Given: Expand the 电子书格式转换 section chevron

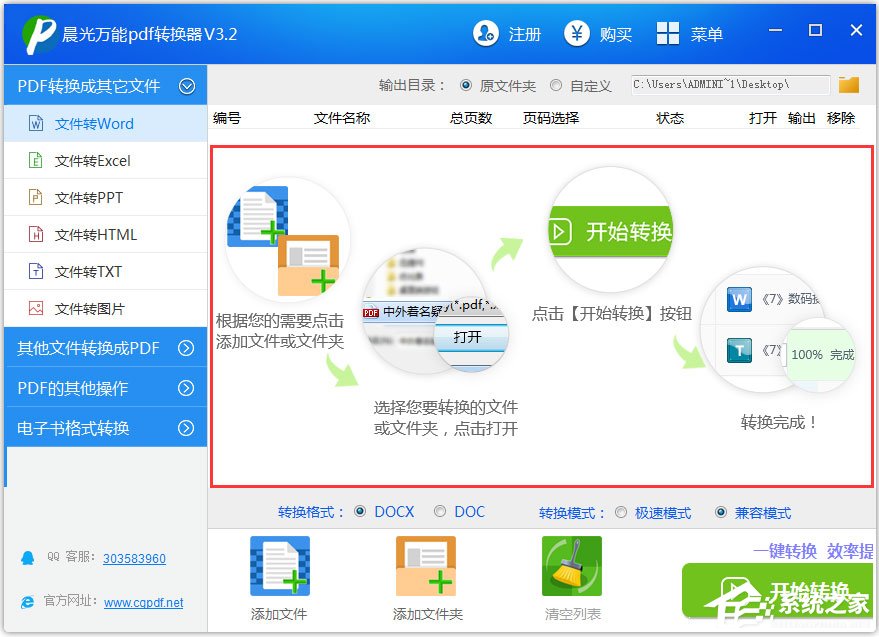Looking at the screenshot, I should (186, 428).
